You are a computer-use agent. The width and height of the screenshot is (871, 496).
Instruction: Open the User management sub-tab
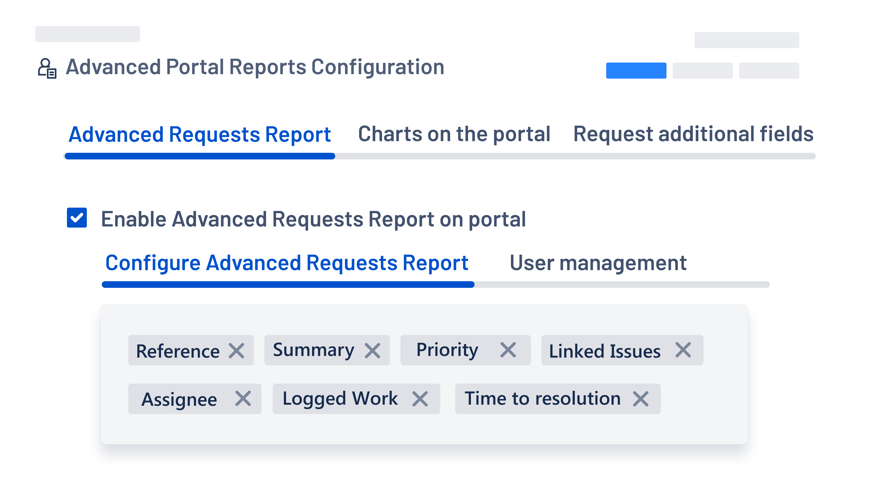[598, 263]
